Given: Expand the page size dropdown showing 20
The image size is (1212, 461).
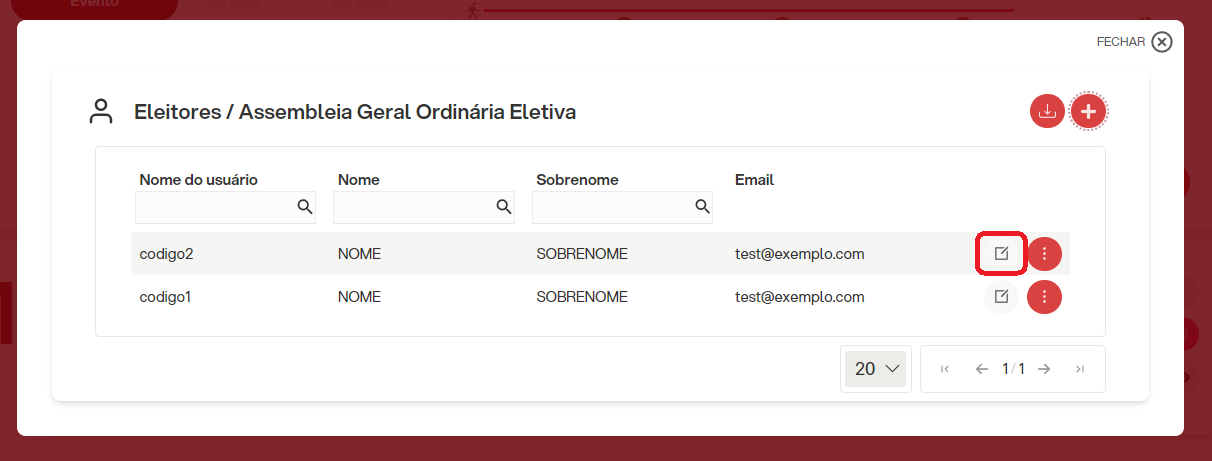Looking at the screenshot, I should point(876,369).
